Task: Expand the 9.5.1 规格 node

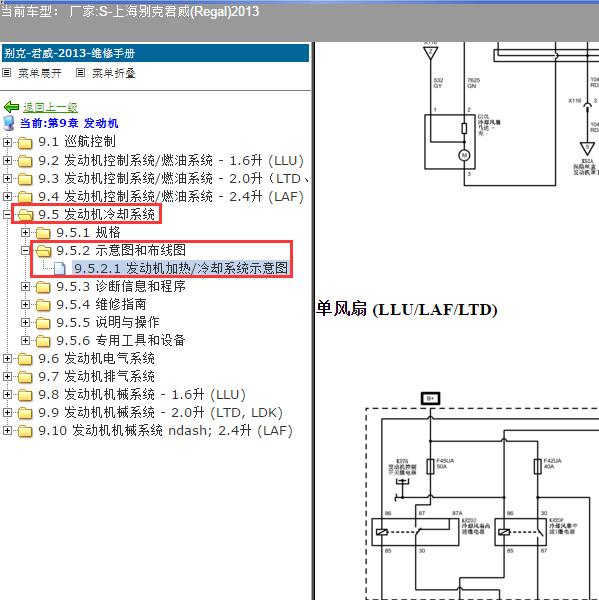Action: coord(25,232)
